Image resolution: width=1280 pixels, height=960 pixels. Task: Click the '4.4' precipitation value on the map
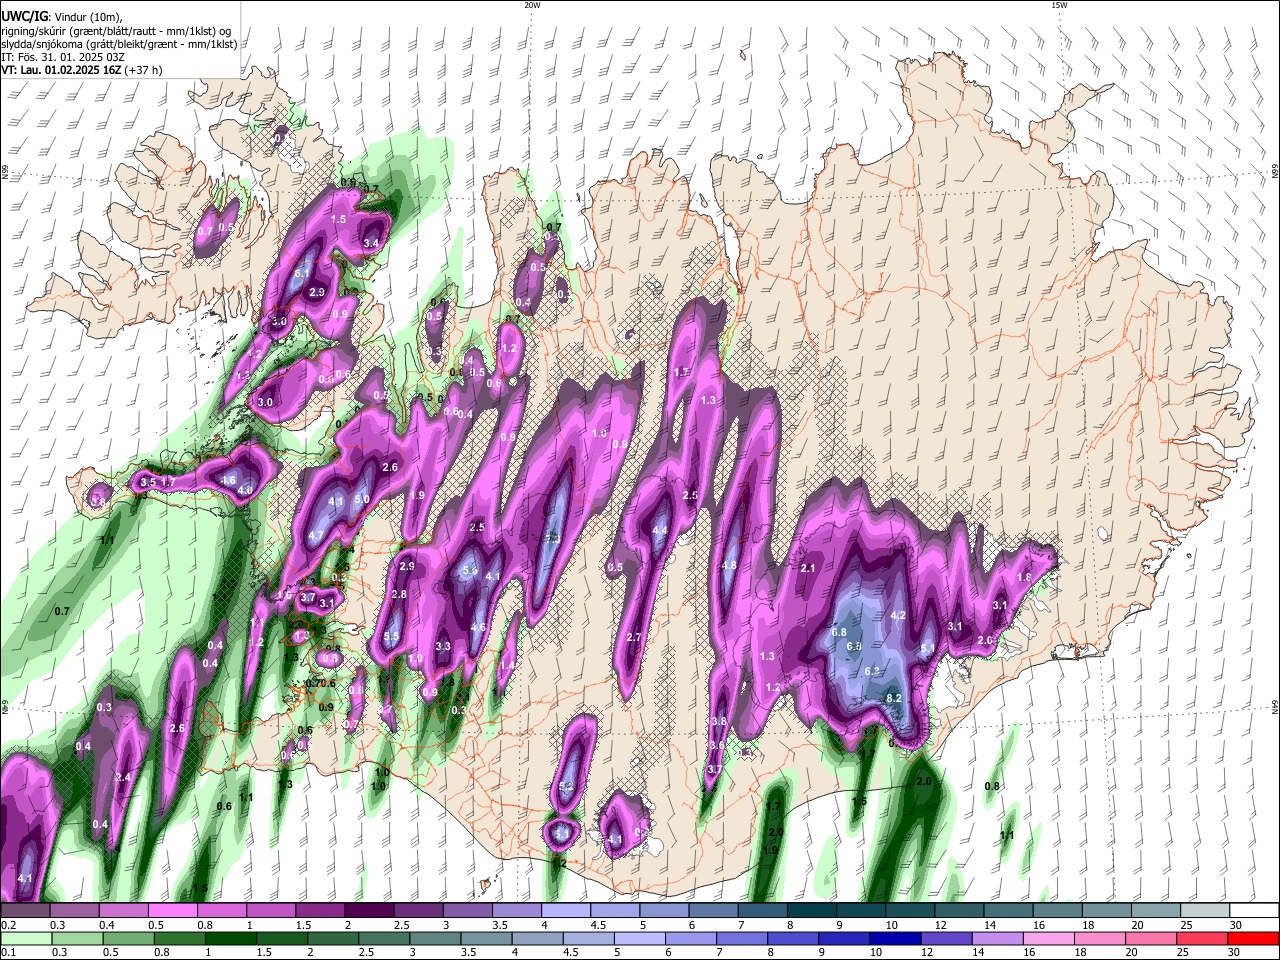[660, 530]
